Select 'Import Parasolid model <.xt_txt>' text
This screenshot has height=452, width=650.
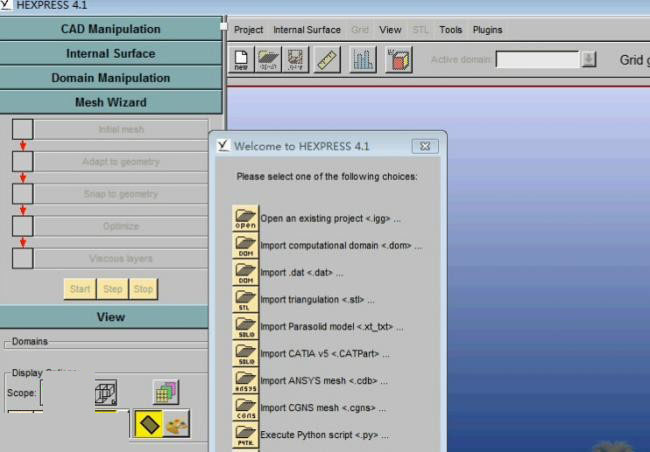point(332,327)
